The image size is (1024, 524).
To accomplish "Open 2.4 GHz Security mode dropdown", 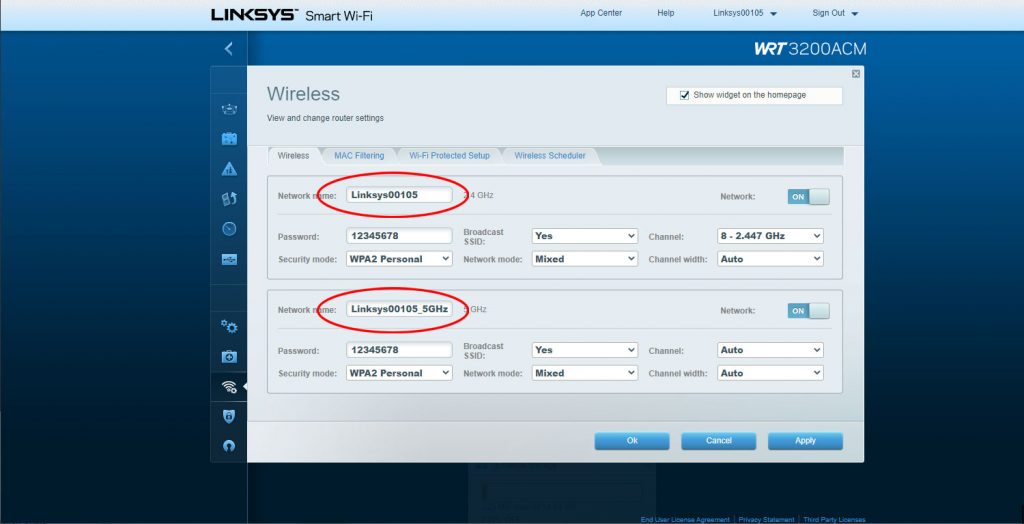I will (x=399, y=259).
